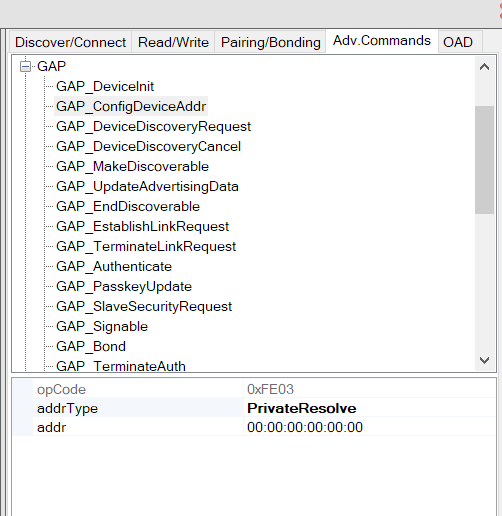Switch to the Discover/Connect tab

70,42
